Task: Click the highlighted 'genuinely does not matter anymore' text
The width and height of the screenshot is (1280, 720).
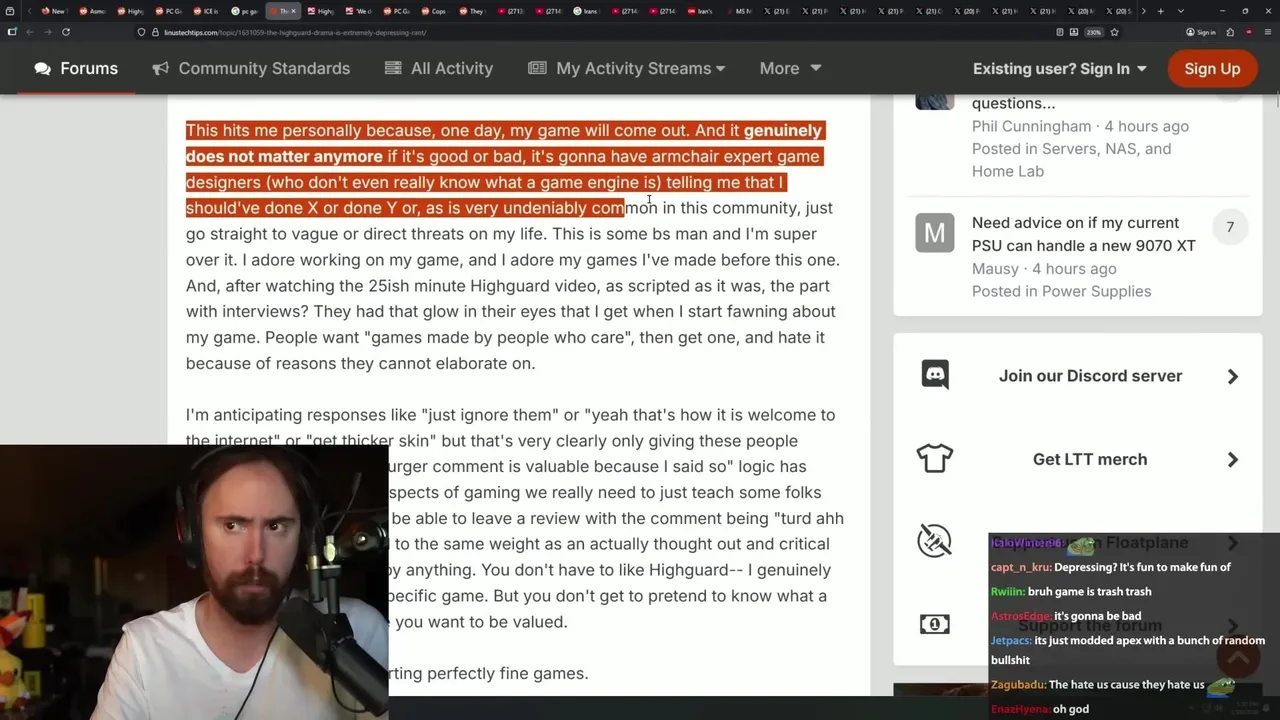Action: (503, 143)
